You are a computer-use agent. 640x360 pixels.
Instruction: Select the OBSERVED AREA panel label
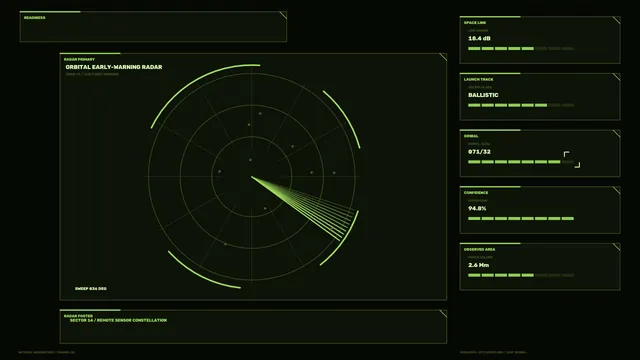[x=479, y=249]
